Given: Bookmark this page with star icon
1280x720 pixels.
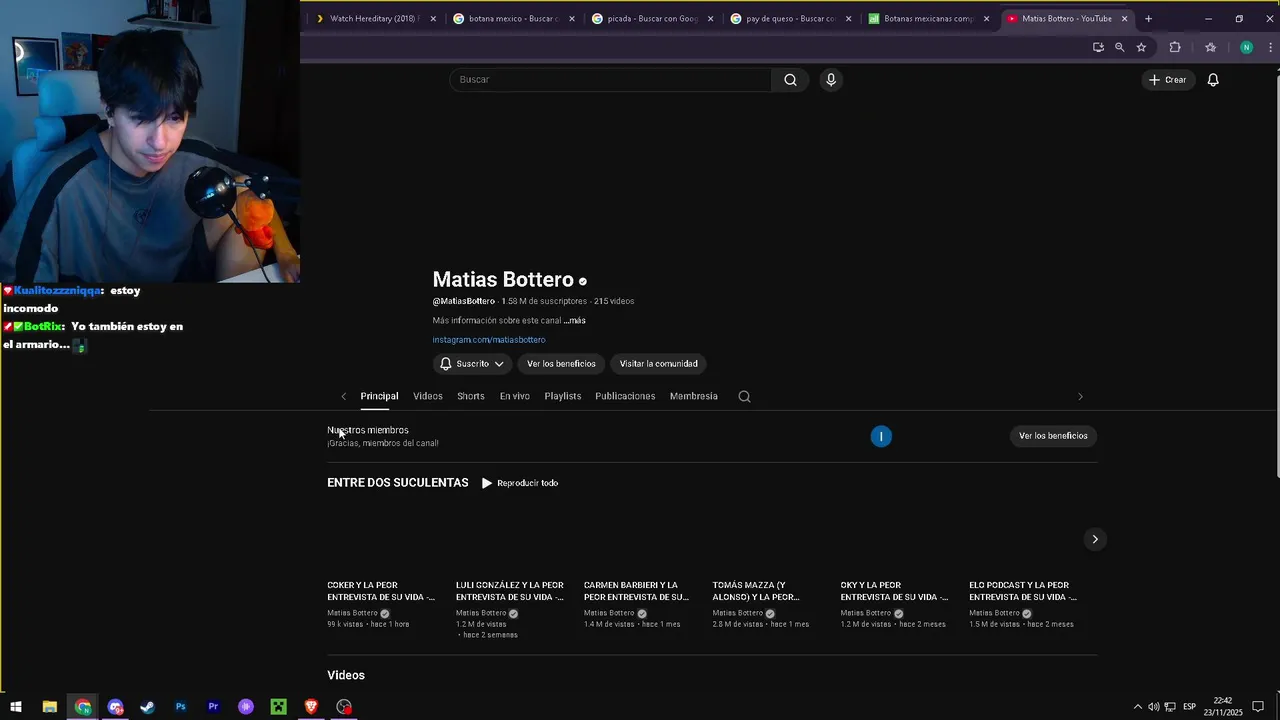Looking at the screenshot, I should tap(1141, 47).
